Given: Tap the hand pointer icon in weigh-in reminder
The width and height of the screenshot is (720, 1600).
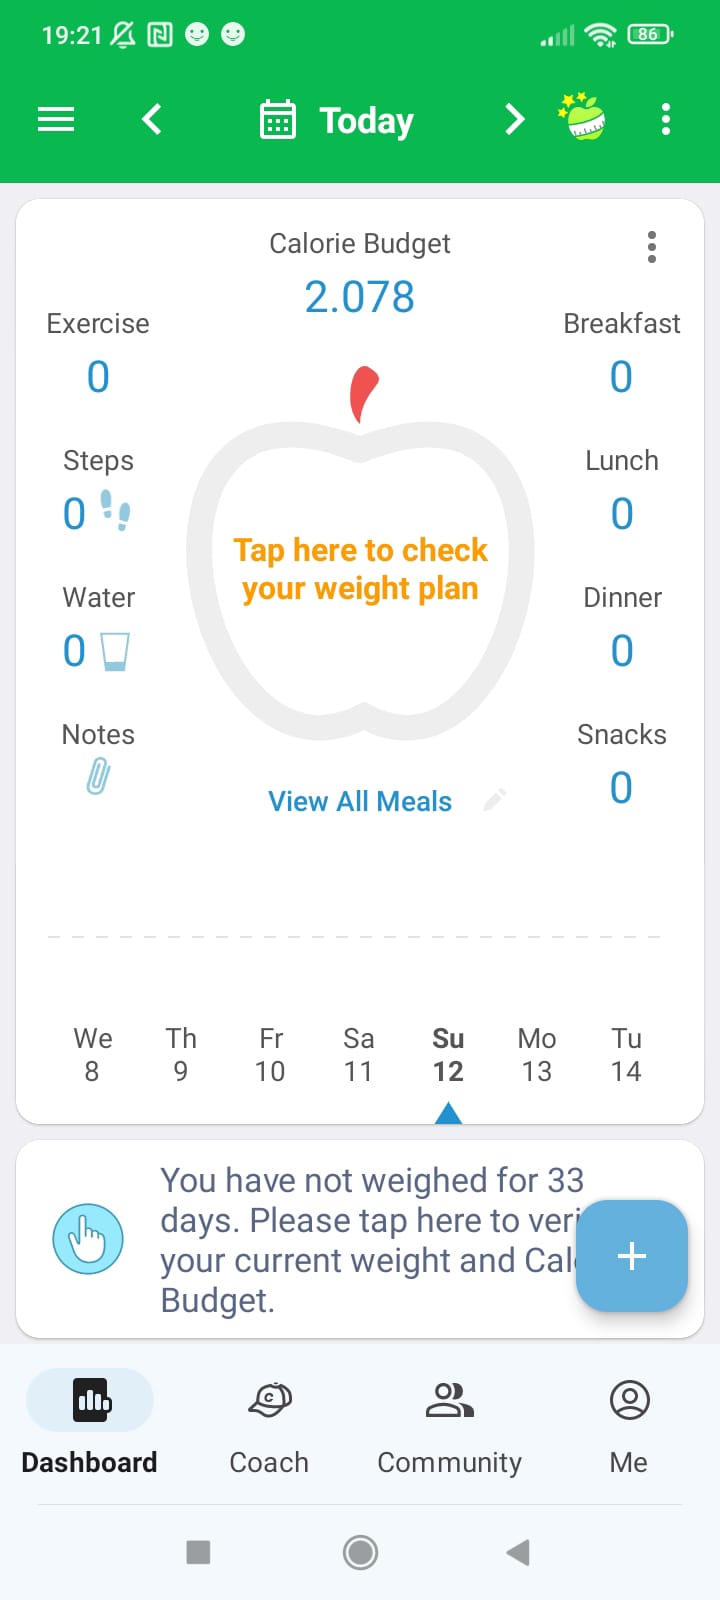Looking at the screenshot, I should 88,1239.
